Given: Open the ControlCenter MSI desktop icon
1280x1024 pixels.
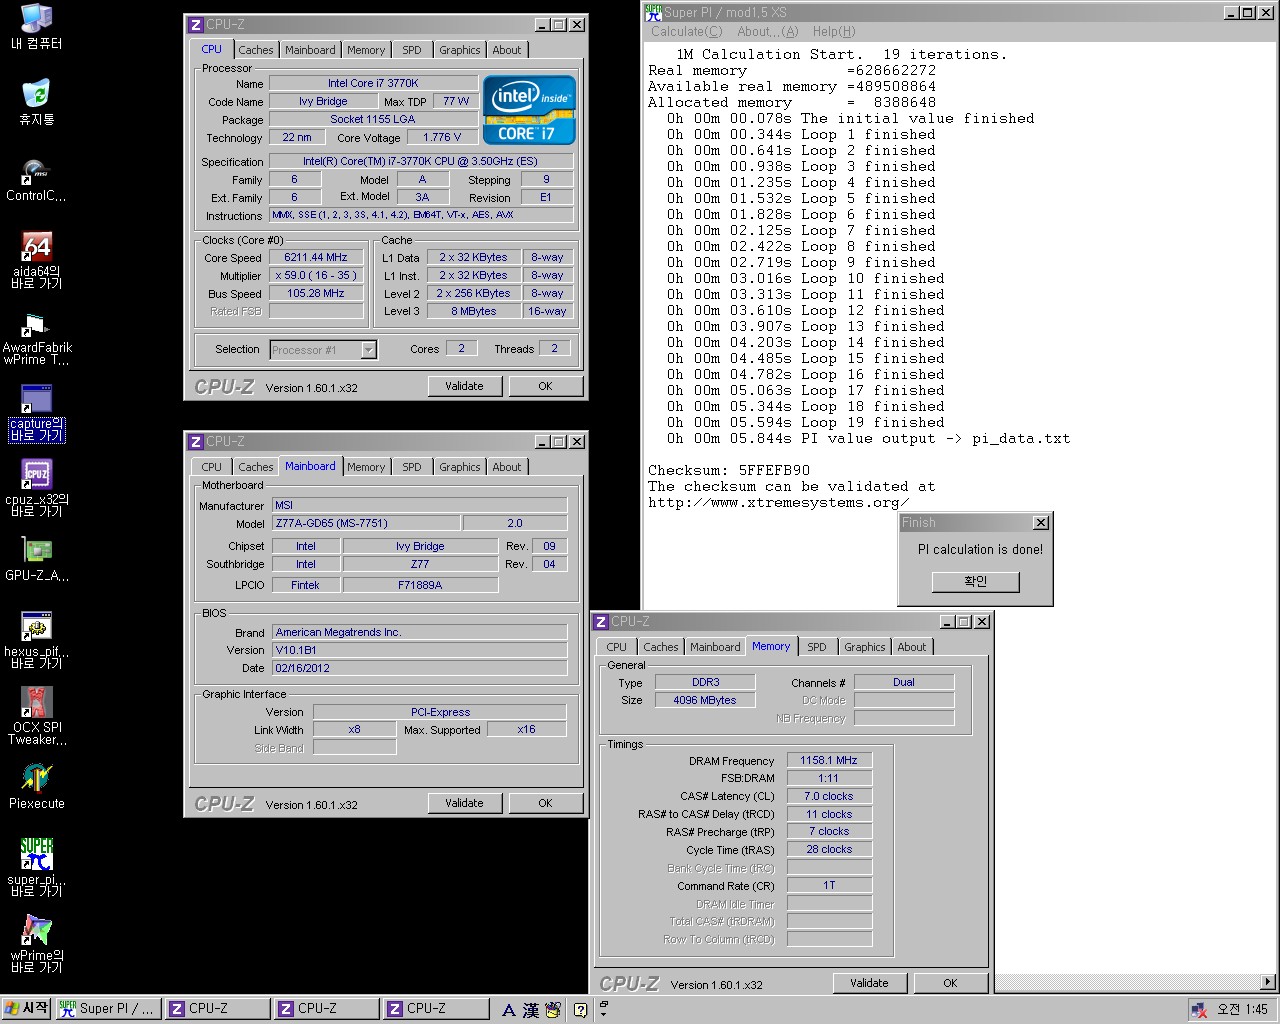Looking at the screenshot, I should click(36, 171).
